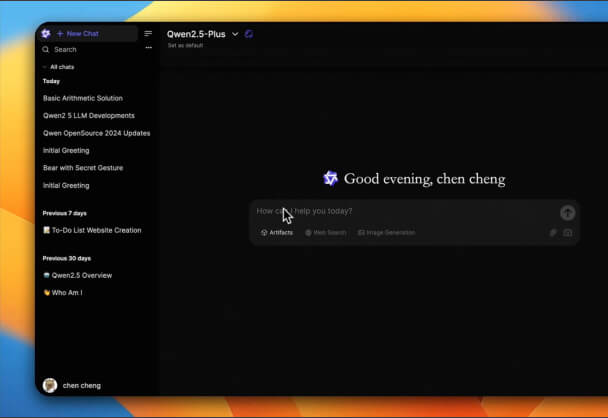Click the chen cheng avatar picture
Screen dimensions: 608x418
click(50, 385)
